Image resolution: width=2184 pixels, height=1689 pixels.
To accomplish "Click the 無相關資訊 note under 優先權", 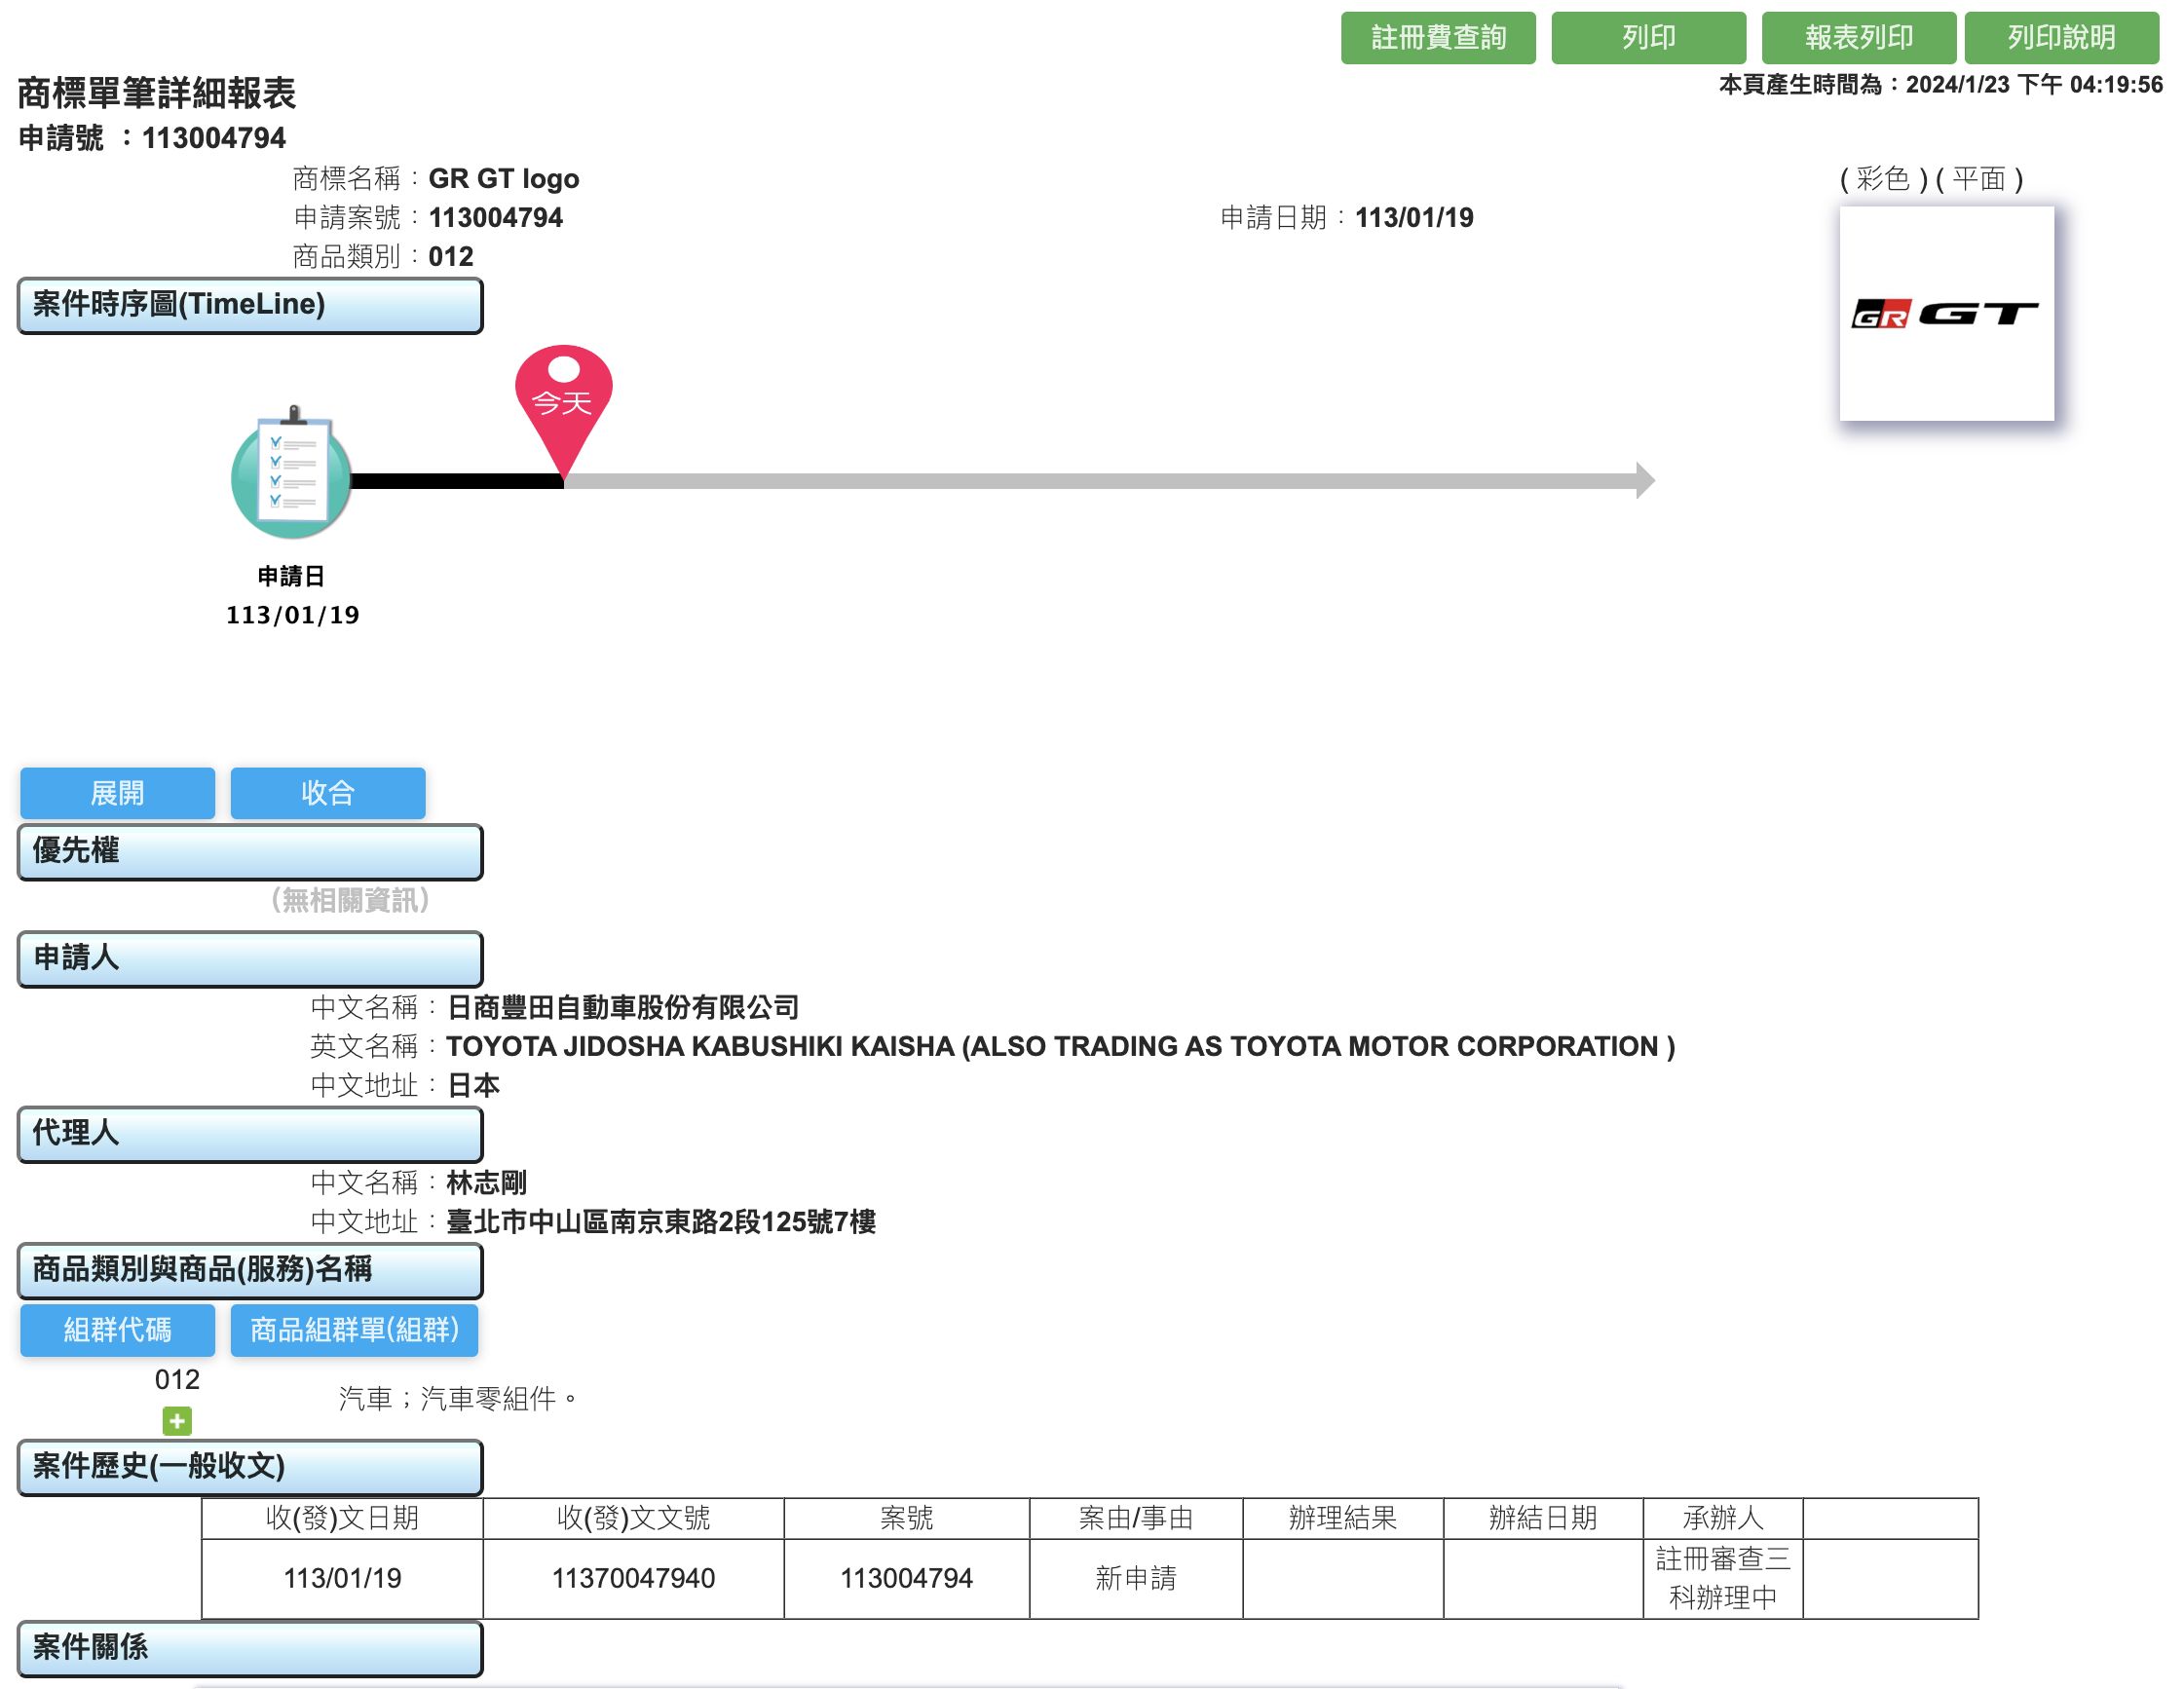I will 350,901.
